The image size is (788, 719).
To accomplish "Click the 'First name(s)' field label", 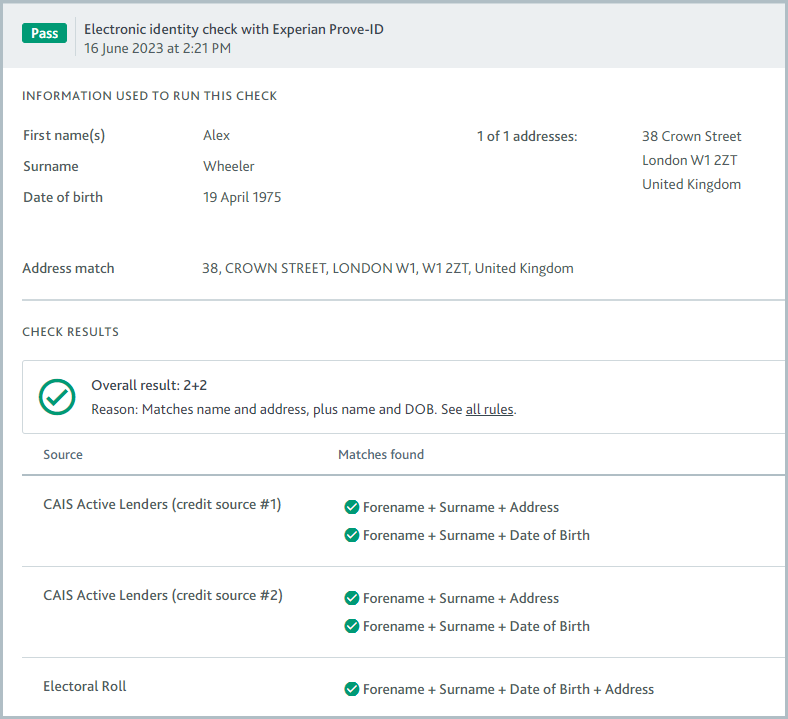I will coord(64,136).
